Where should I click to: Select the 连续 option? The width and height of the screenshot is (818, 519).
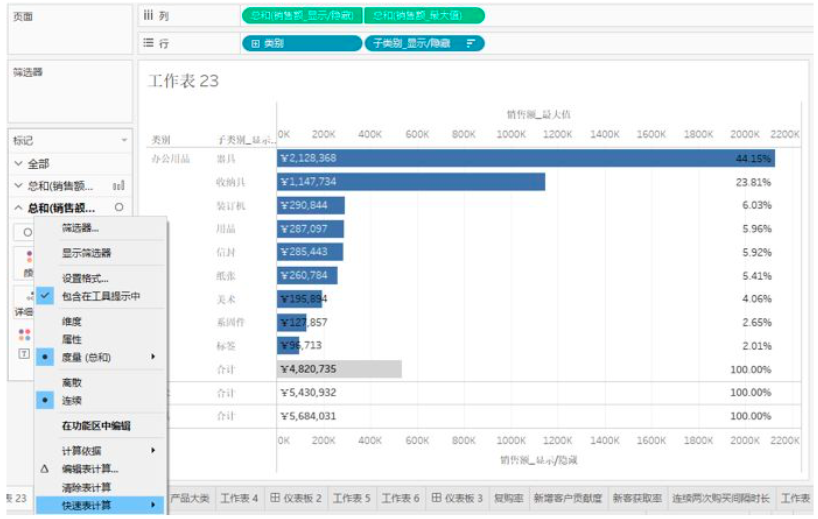pos(71,401)
